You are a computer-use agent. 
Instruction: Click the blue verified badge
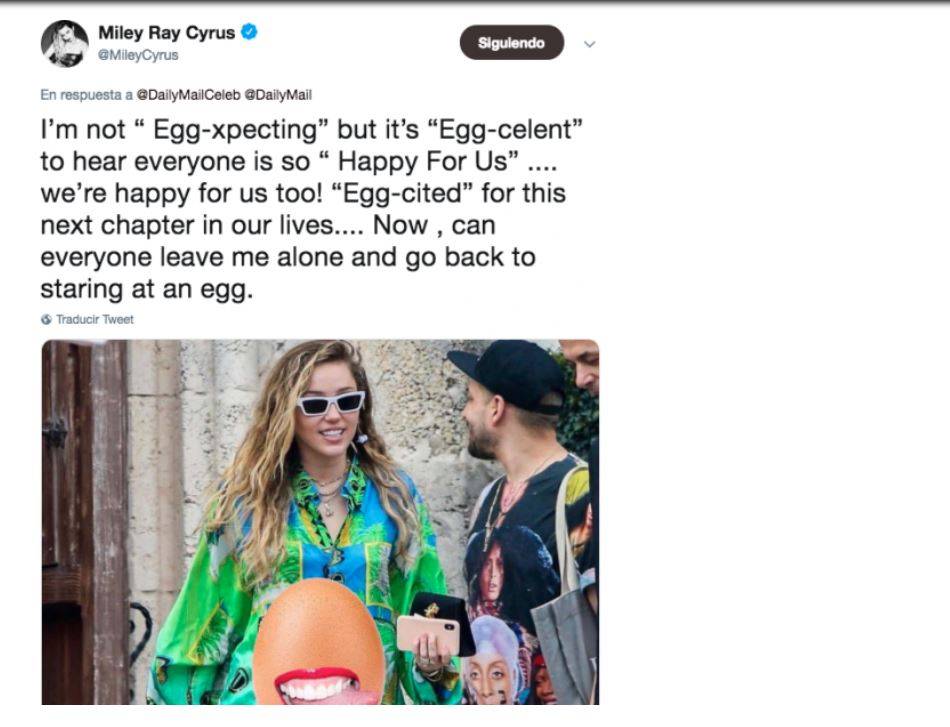(x=250, y=32)
